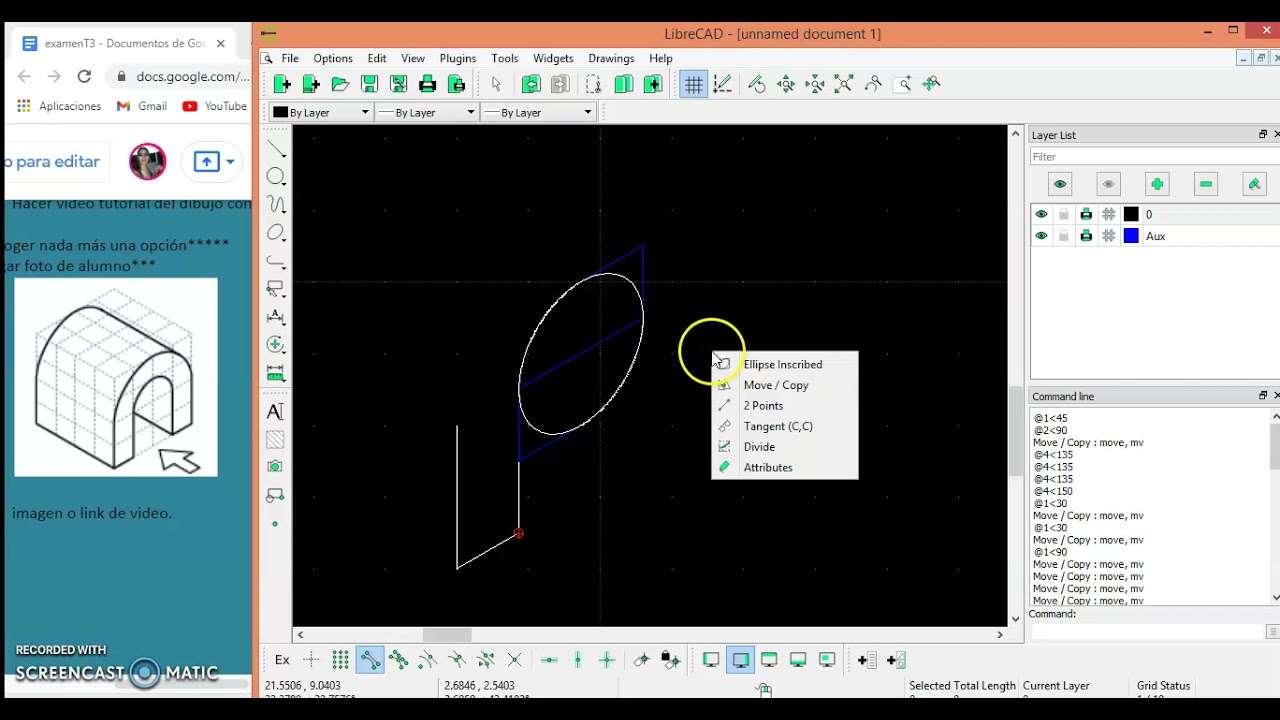Screen dimensions: 1280x720
Task: Open the Plugins menu
Action: coord(458,59)
